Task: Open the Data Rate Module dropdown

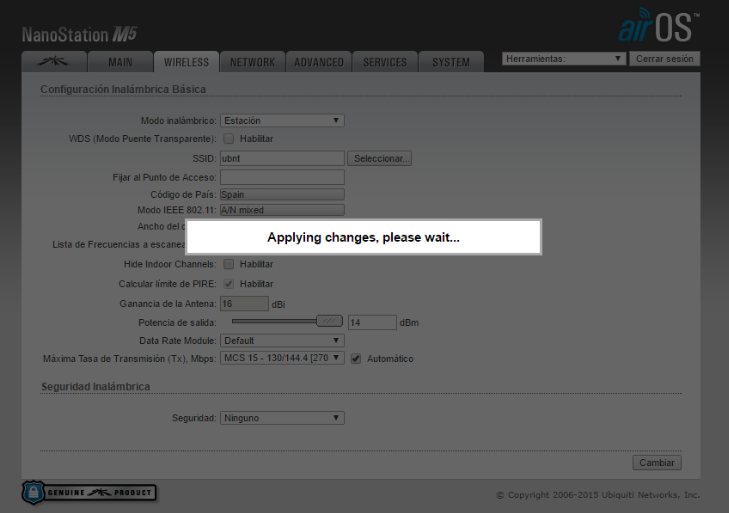Action: point(282,340)
